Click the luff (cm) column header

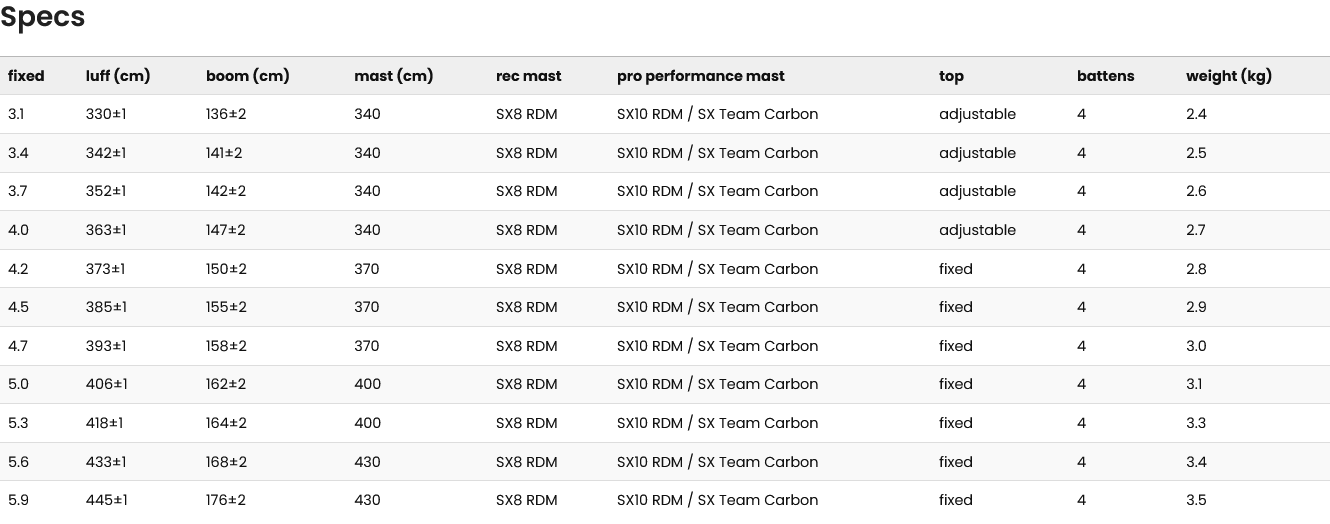118,76
